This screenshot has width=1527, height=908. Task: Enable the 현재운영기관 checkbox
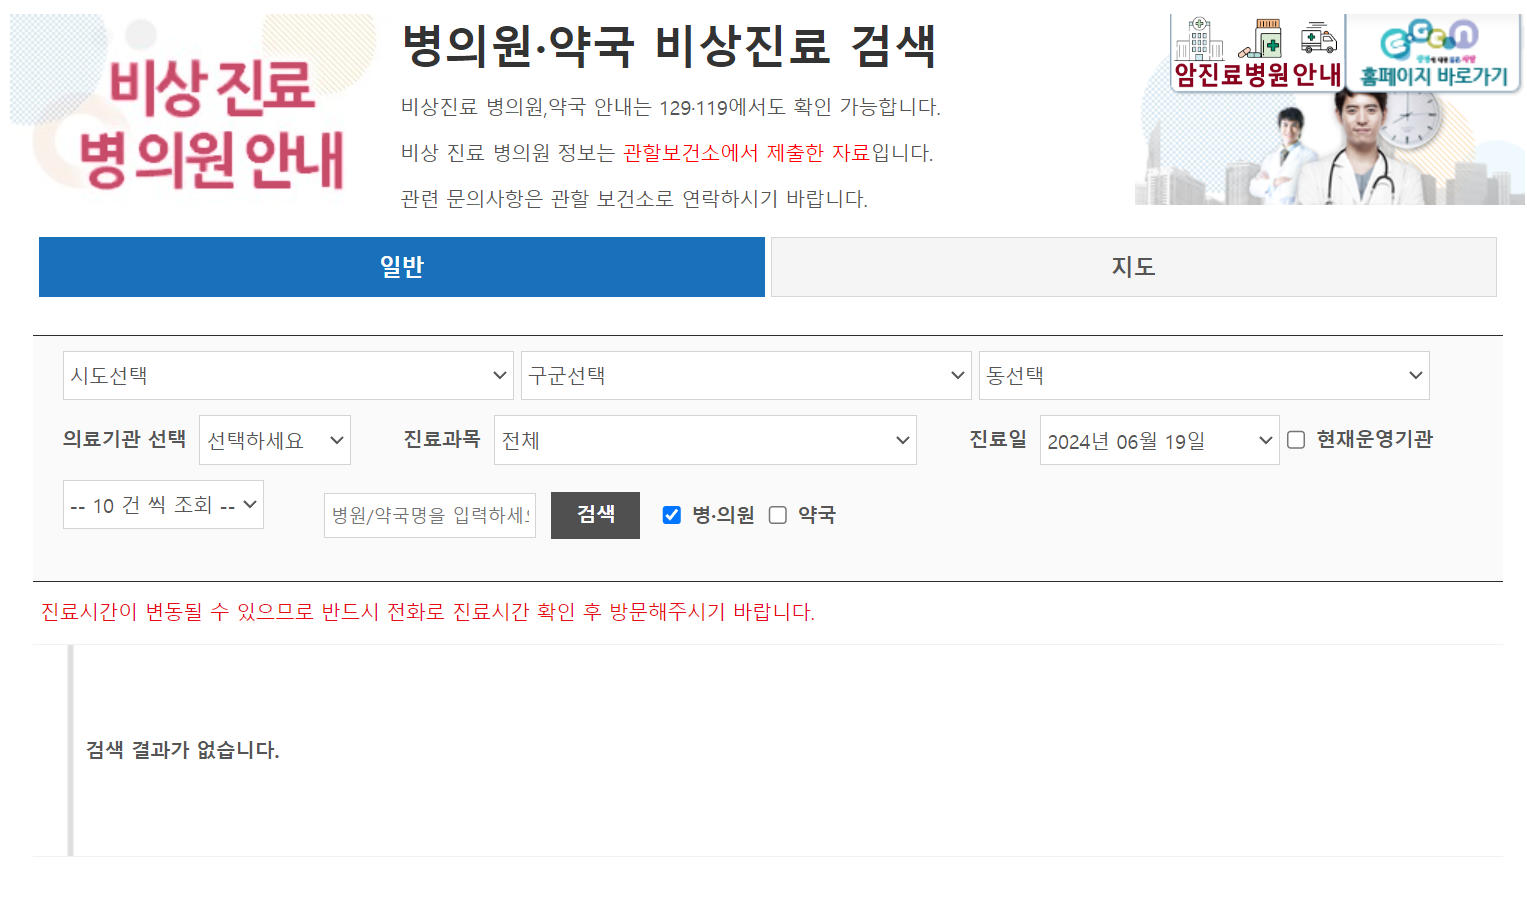click(x=1296, y=440)
